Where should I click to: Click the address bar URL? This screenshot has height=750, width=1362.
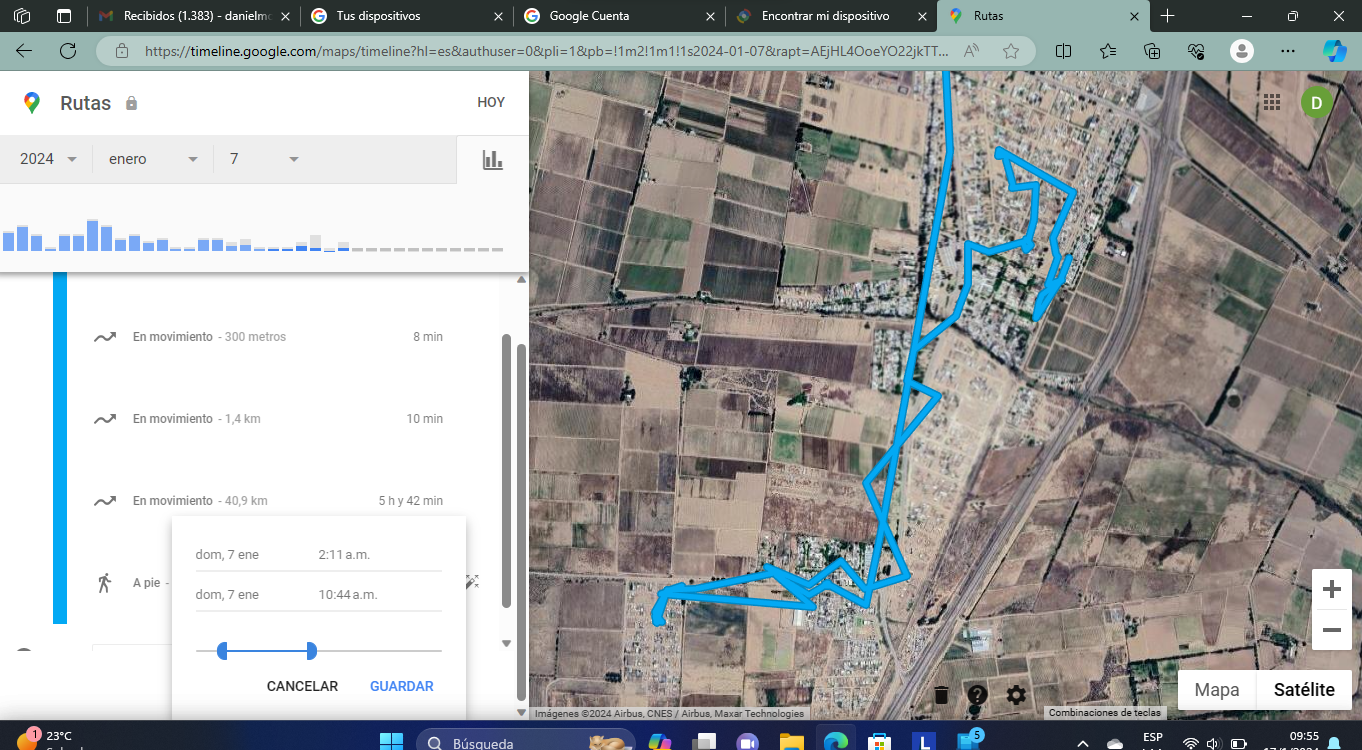[545, 51]
